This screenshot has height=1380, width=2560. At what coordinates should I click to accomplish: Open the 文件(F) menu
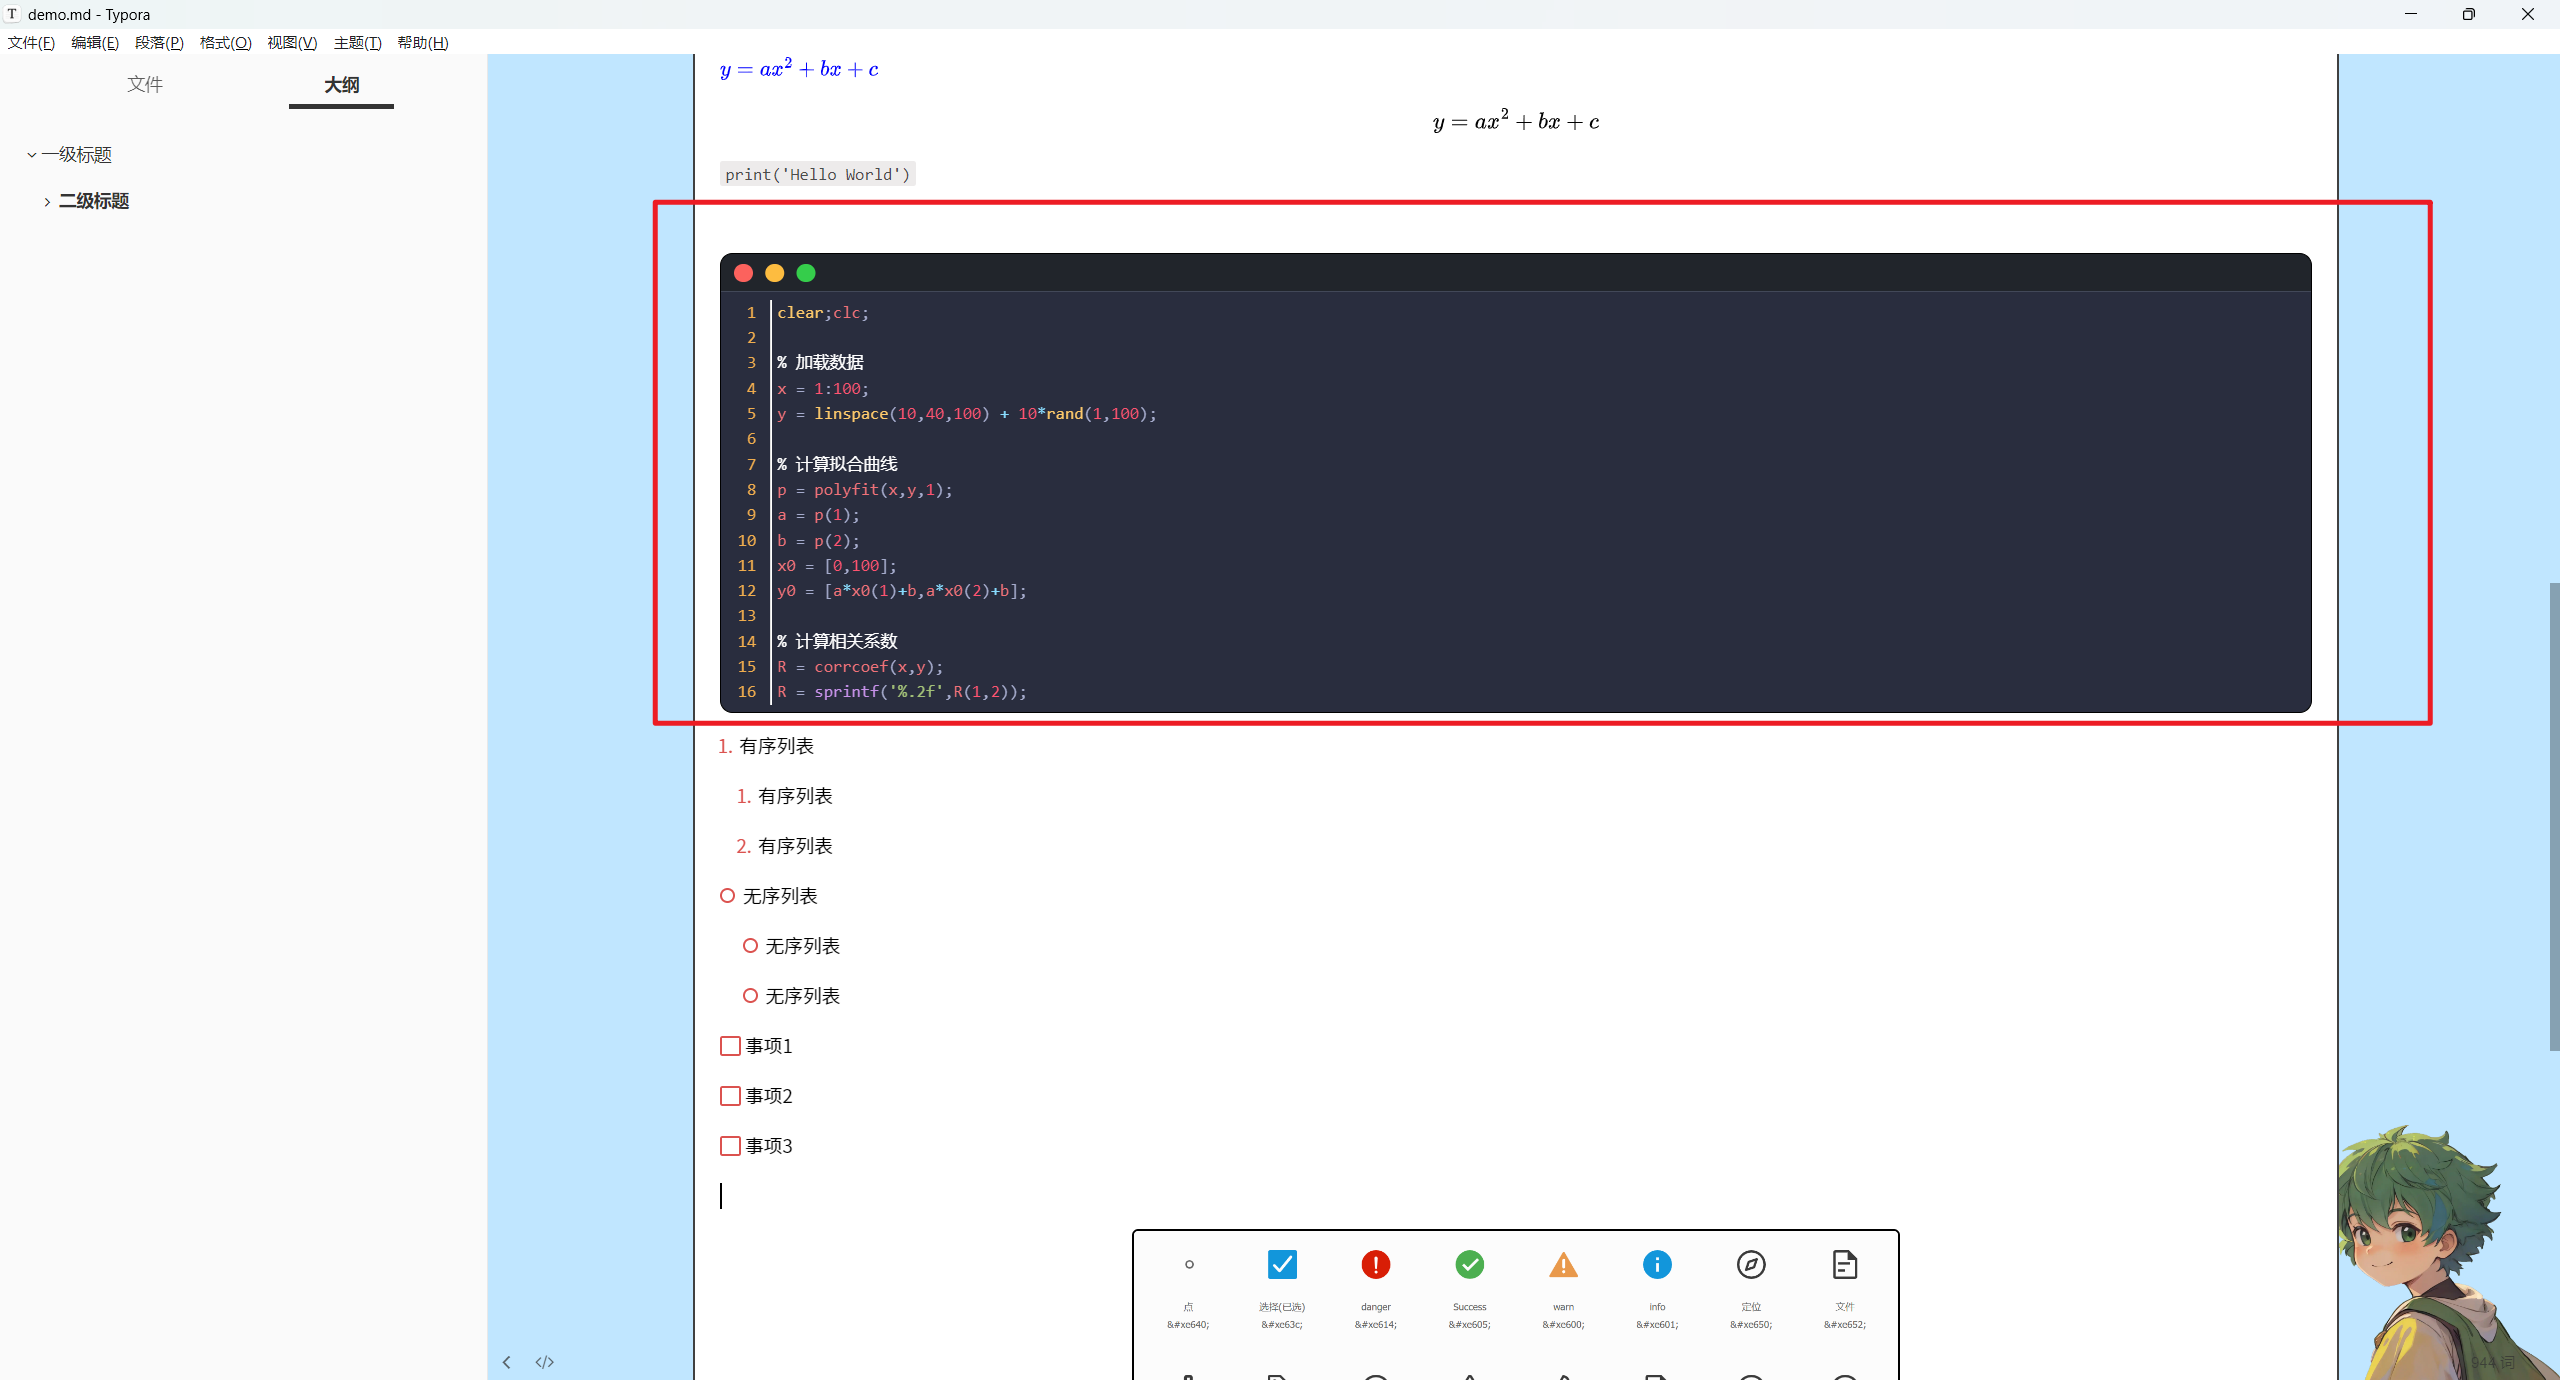click(x=31, y=43)
